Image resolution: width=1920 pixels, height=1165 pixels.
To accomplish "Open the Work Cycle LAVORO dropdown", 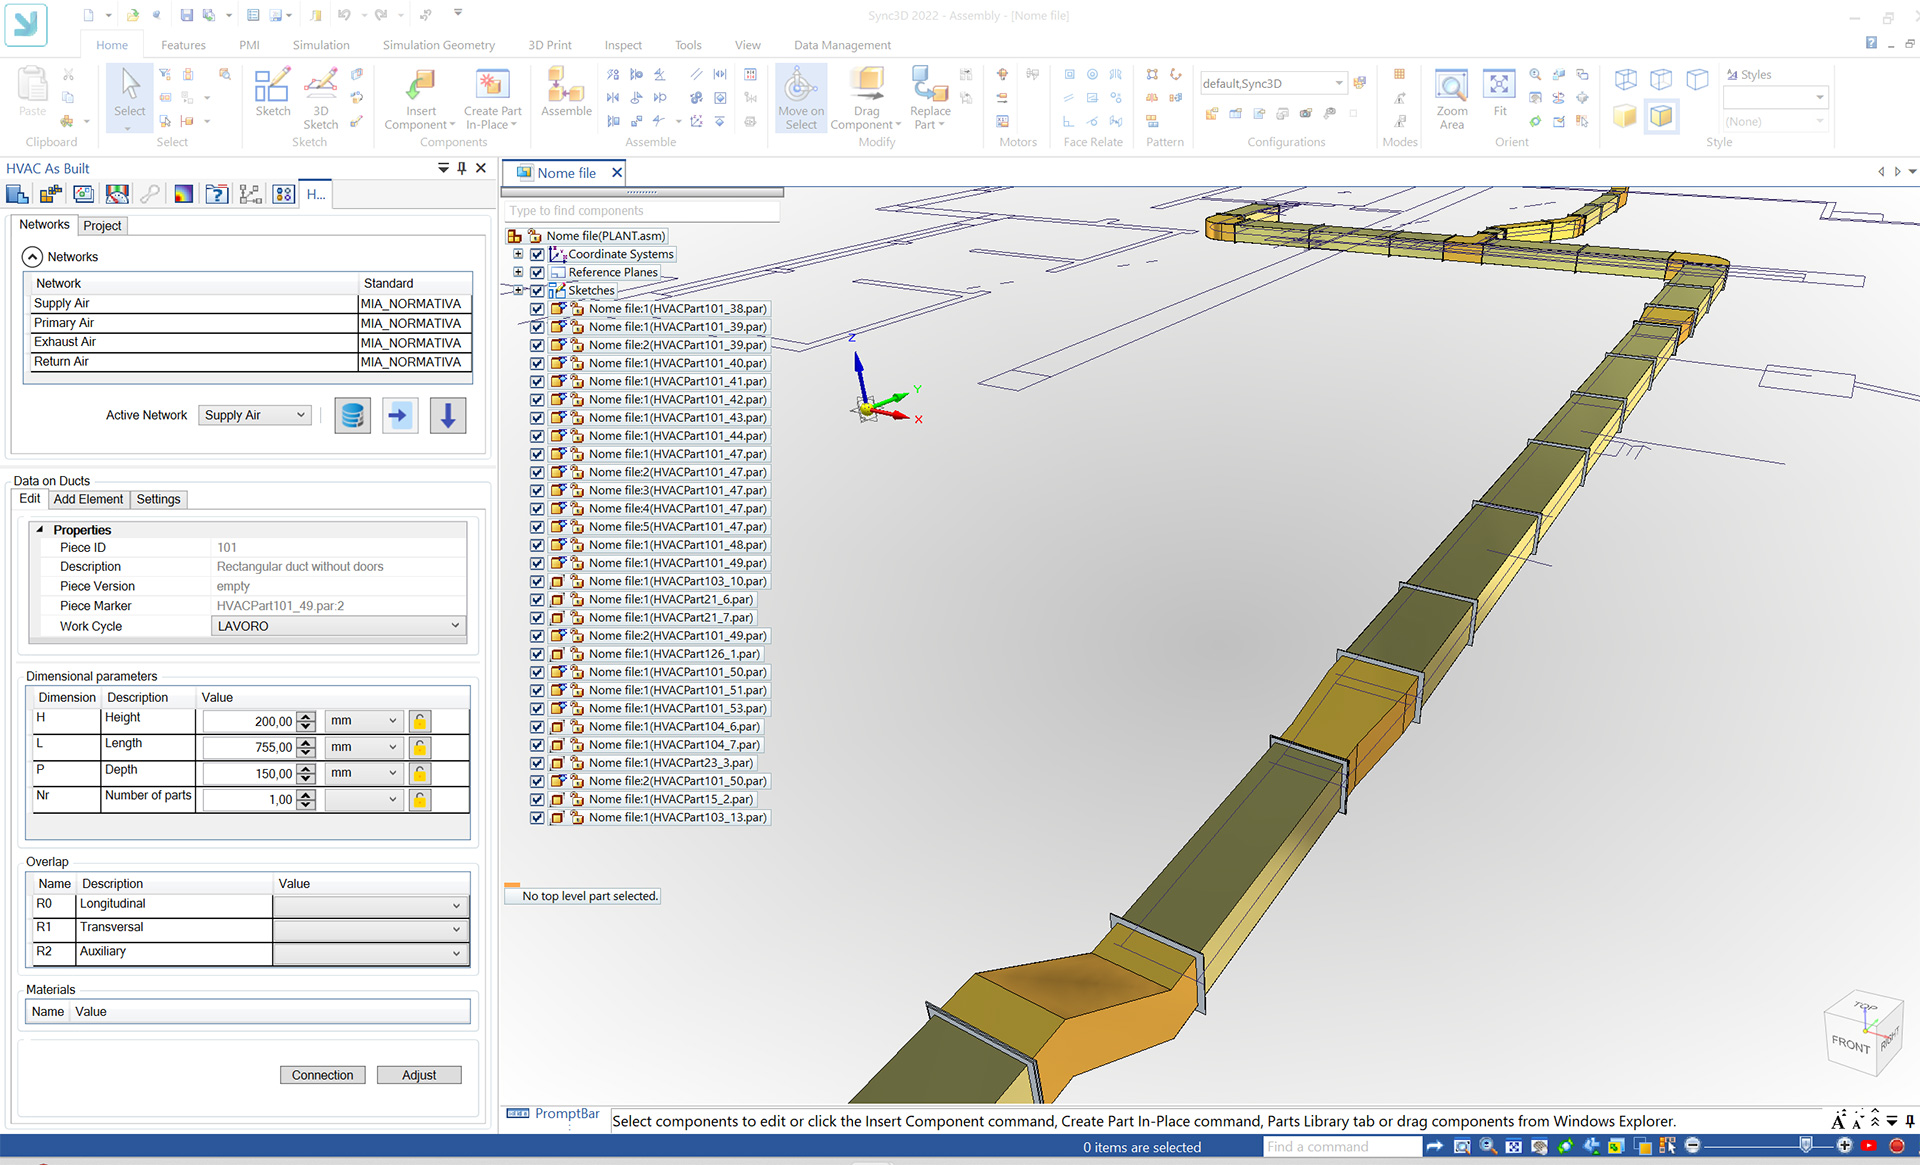I will (x=338, y=626).
